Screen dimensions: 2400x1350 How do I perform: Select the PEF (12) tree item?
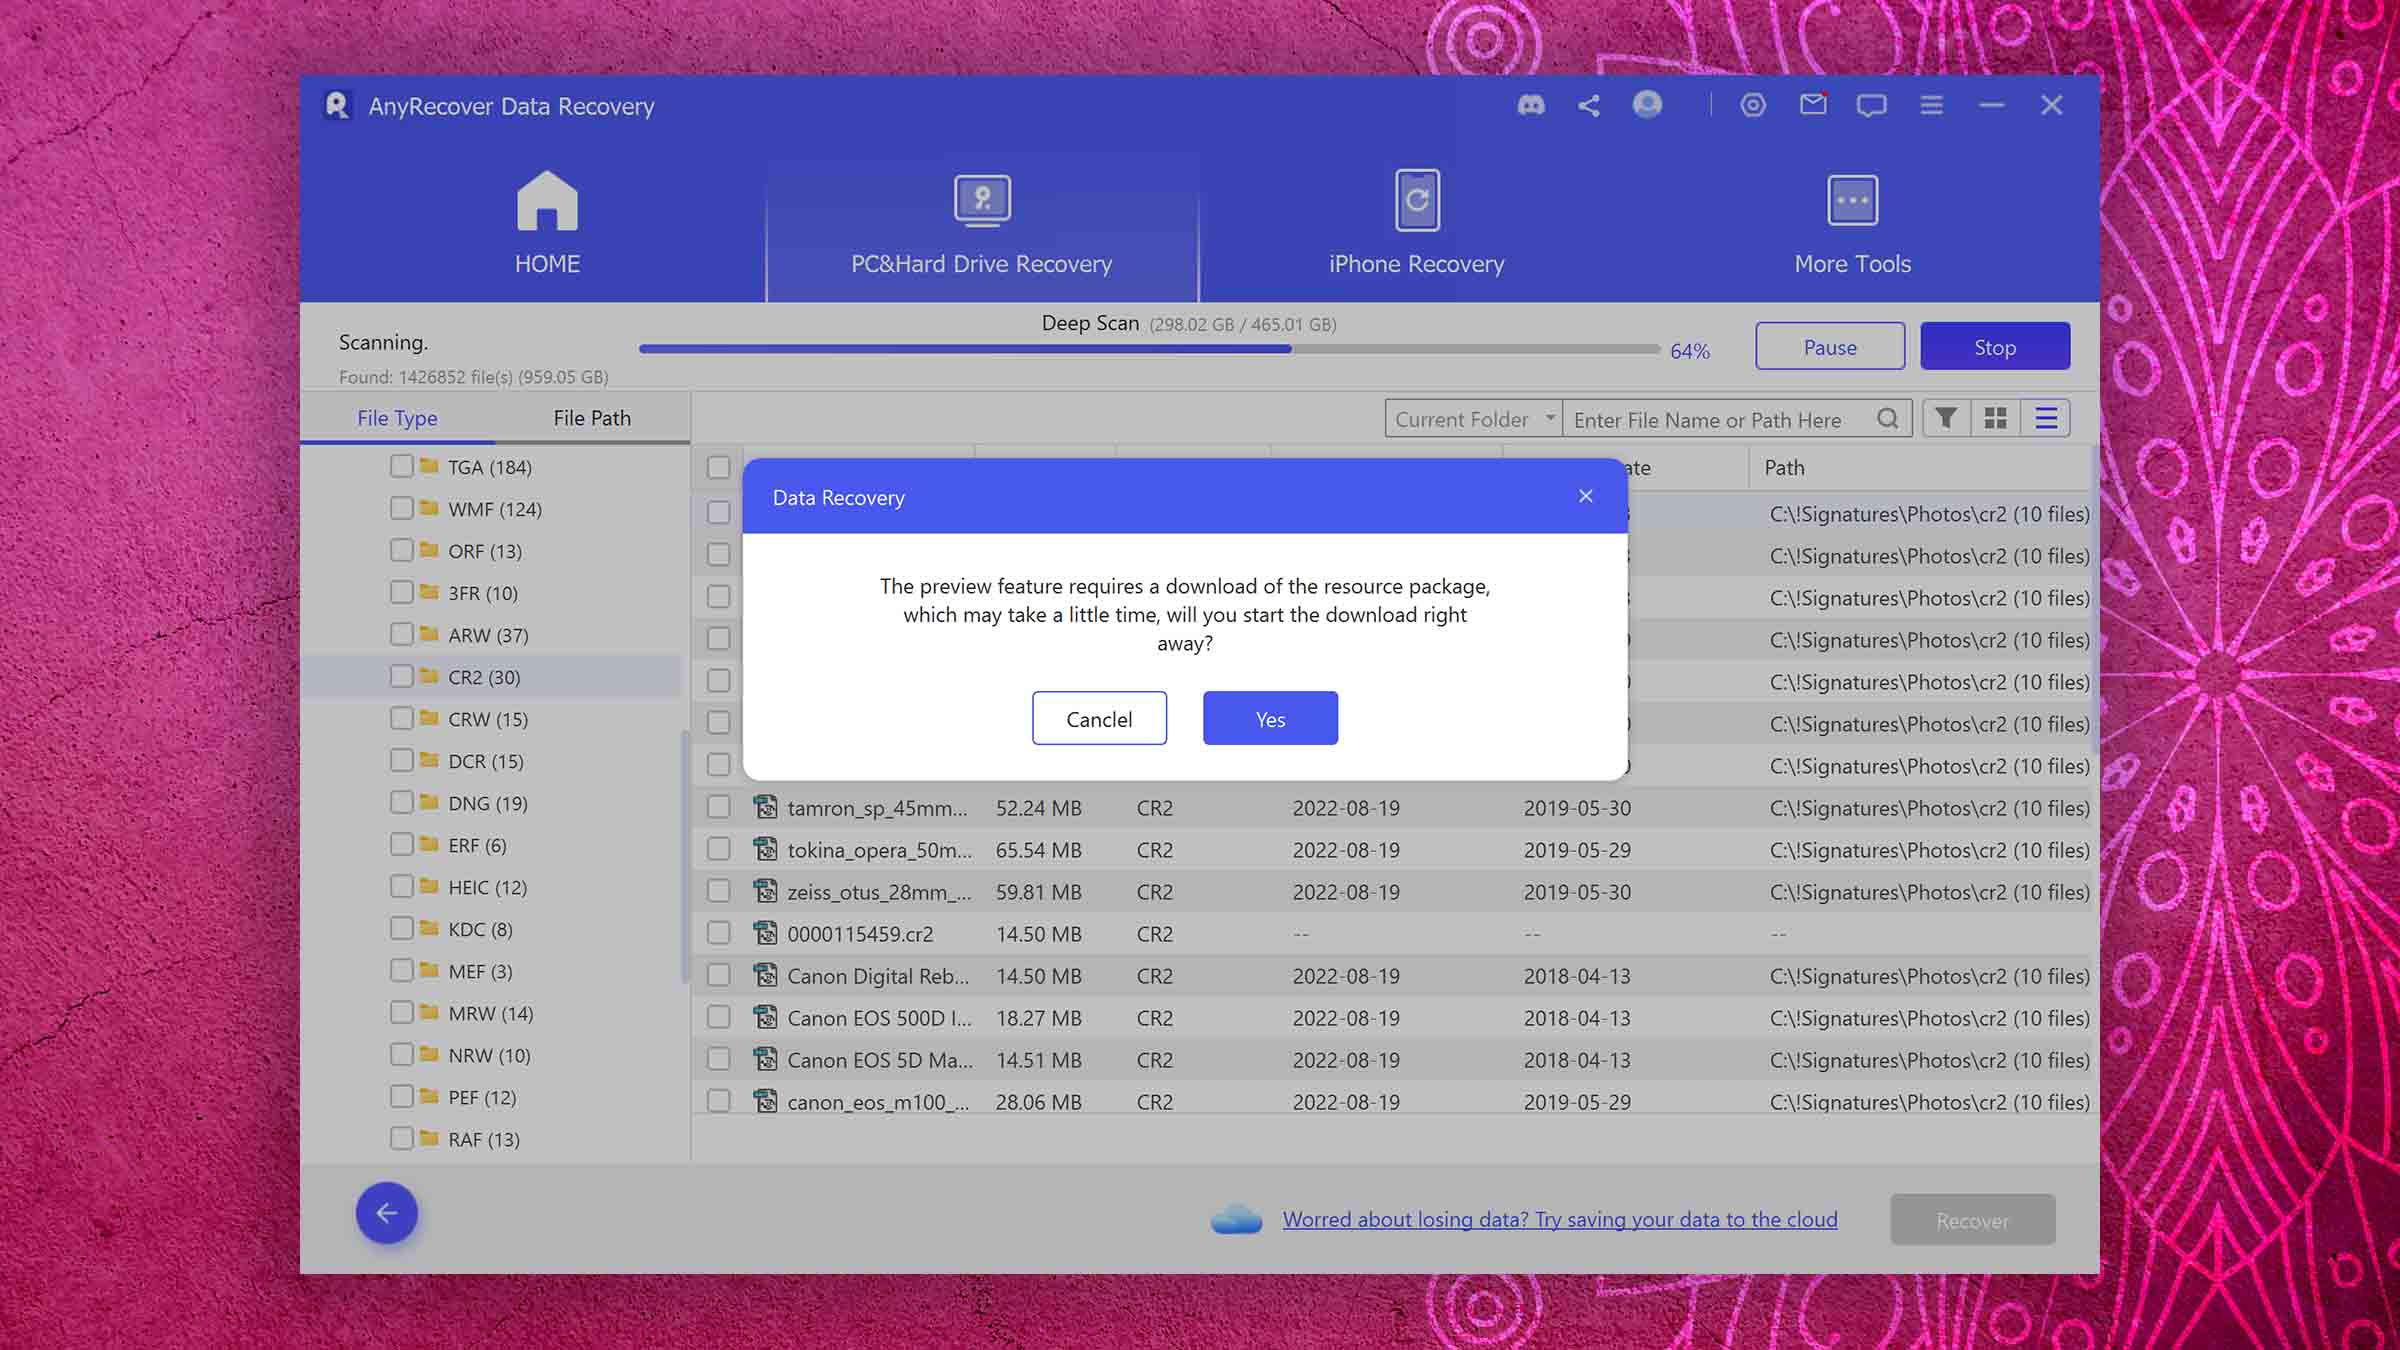(x=482, y=1096)
